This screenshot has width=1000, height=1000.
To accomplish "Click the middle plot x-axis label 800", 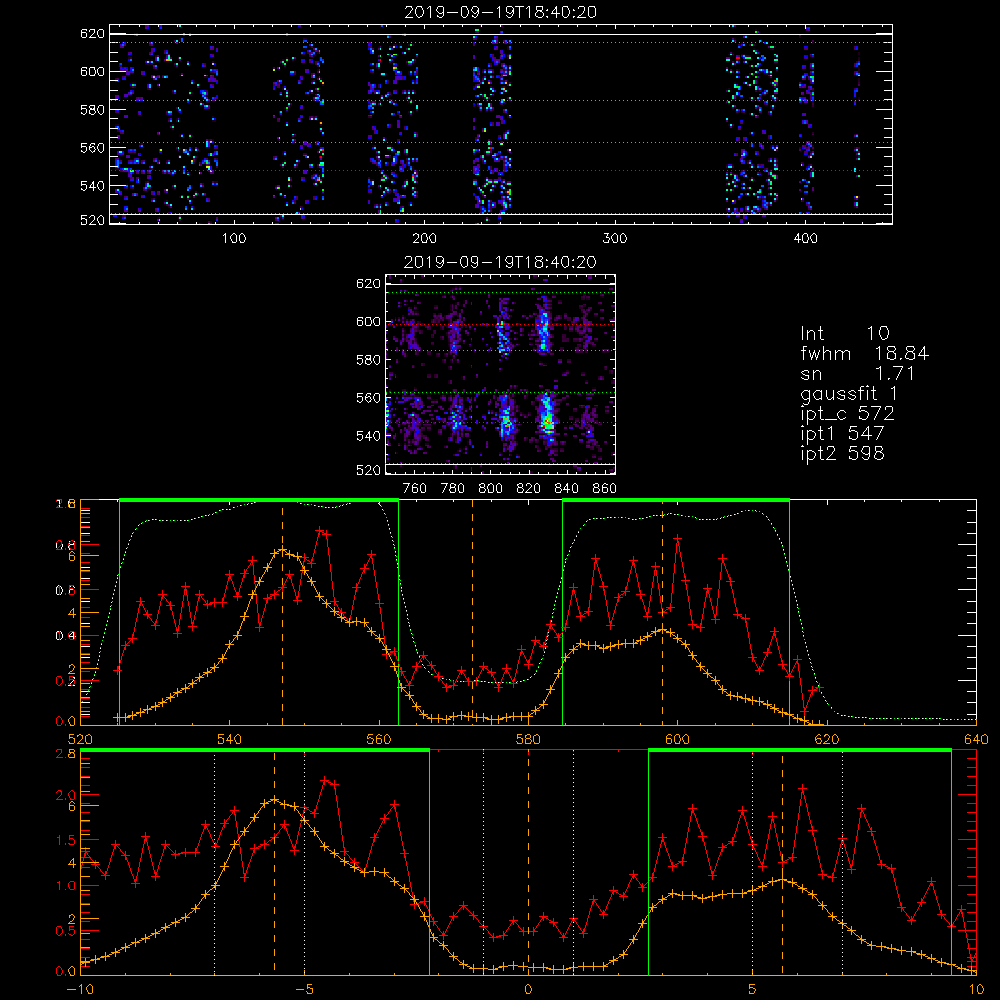I will pos(490,489).
